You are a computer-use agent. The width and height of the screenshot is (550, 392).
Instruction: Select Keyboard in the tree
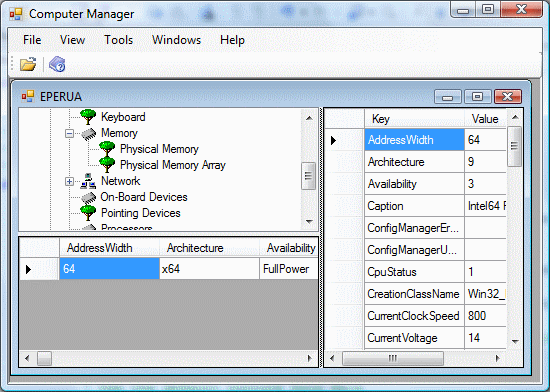click(x=123, y=117)
